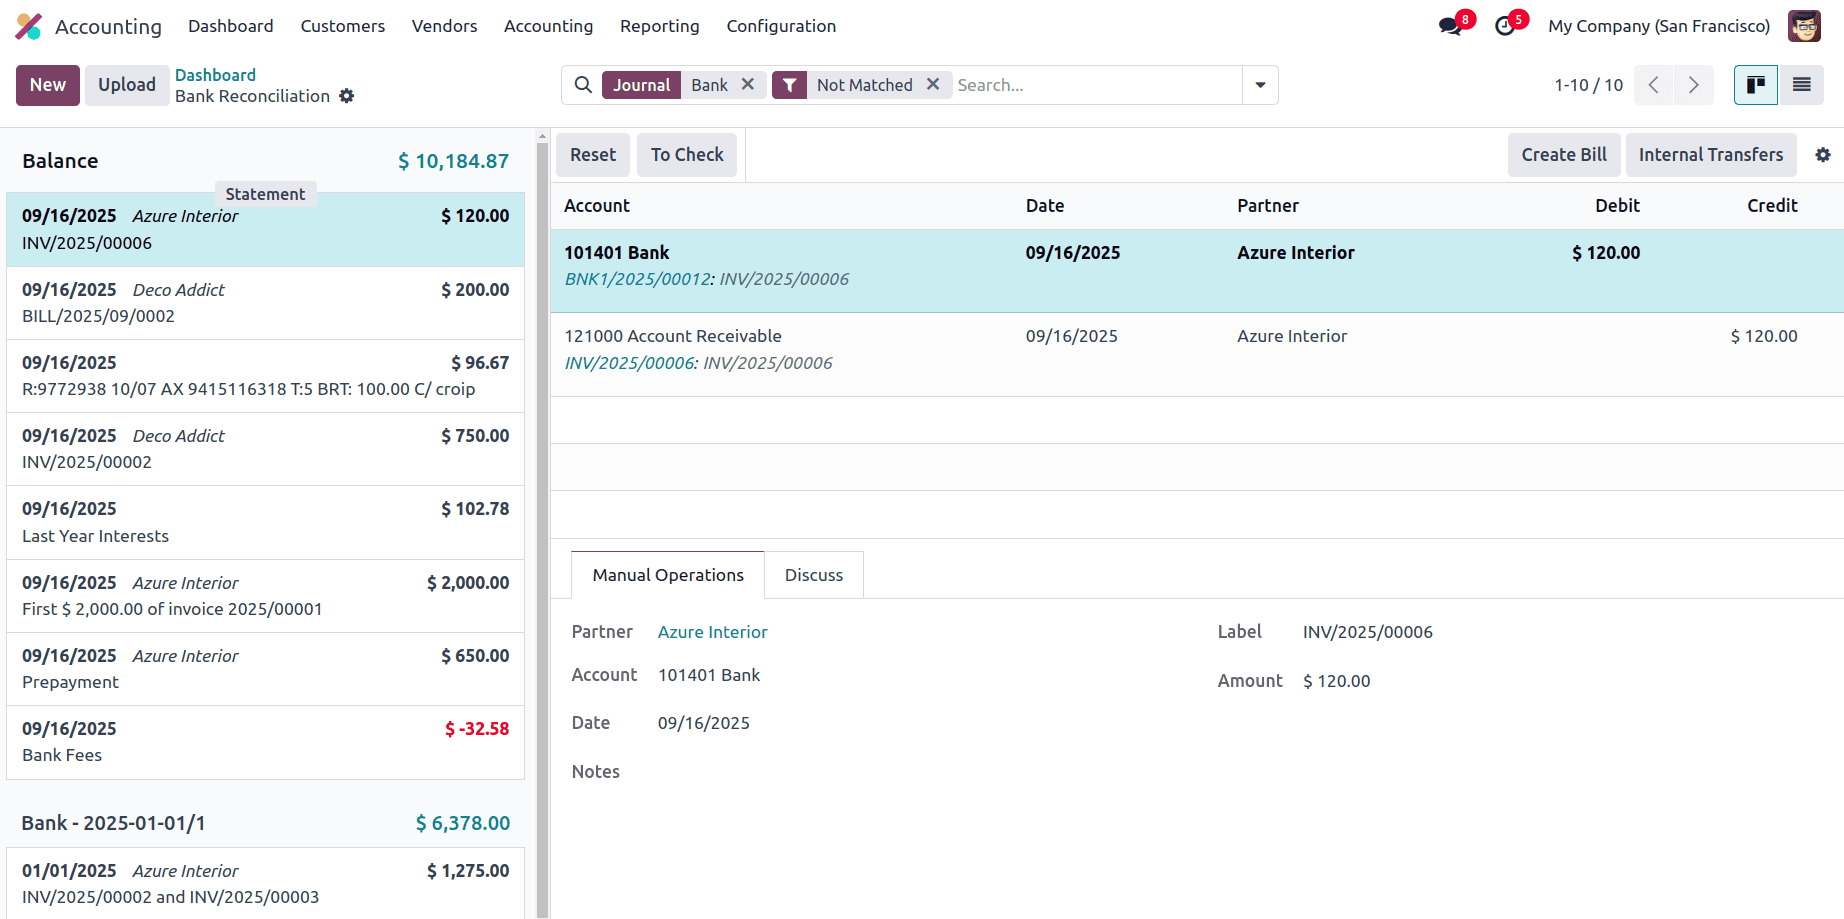
Task: Switch to kanban view
Action: point(1755,85)
